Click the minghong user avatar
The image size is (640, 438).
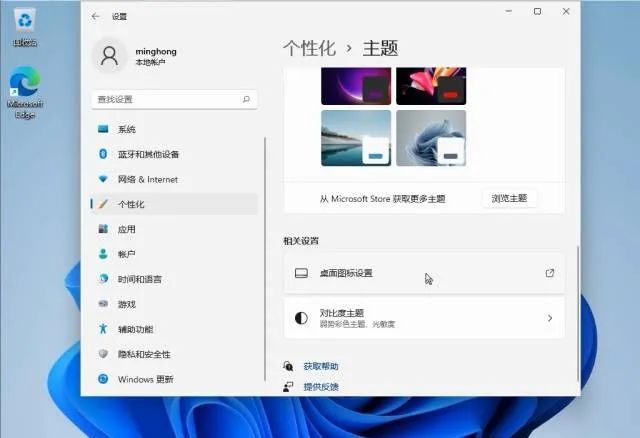point(109,56)
